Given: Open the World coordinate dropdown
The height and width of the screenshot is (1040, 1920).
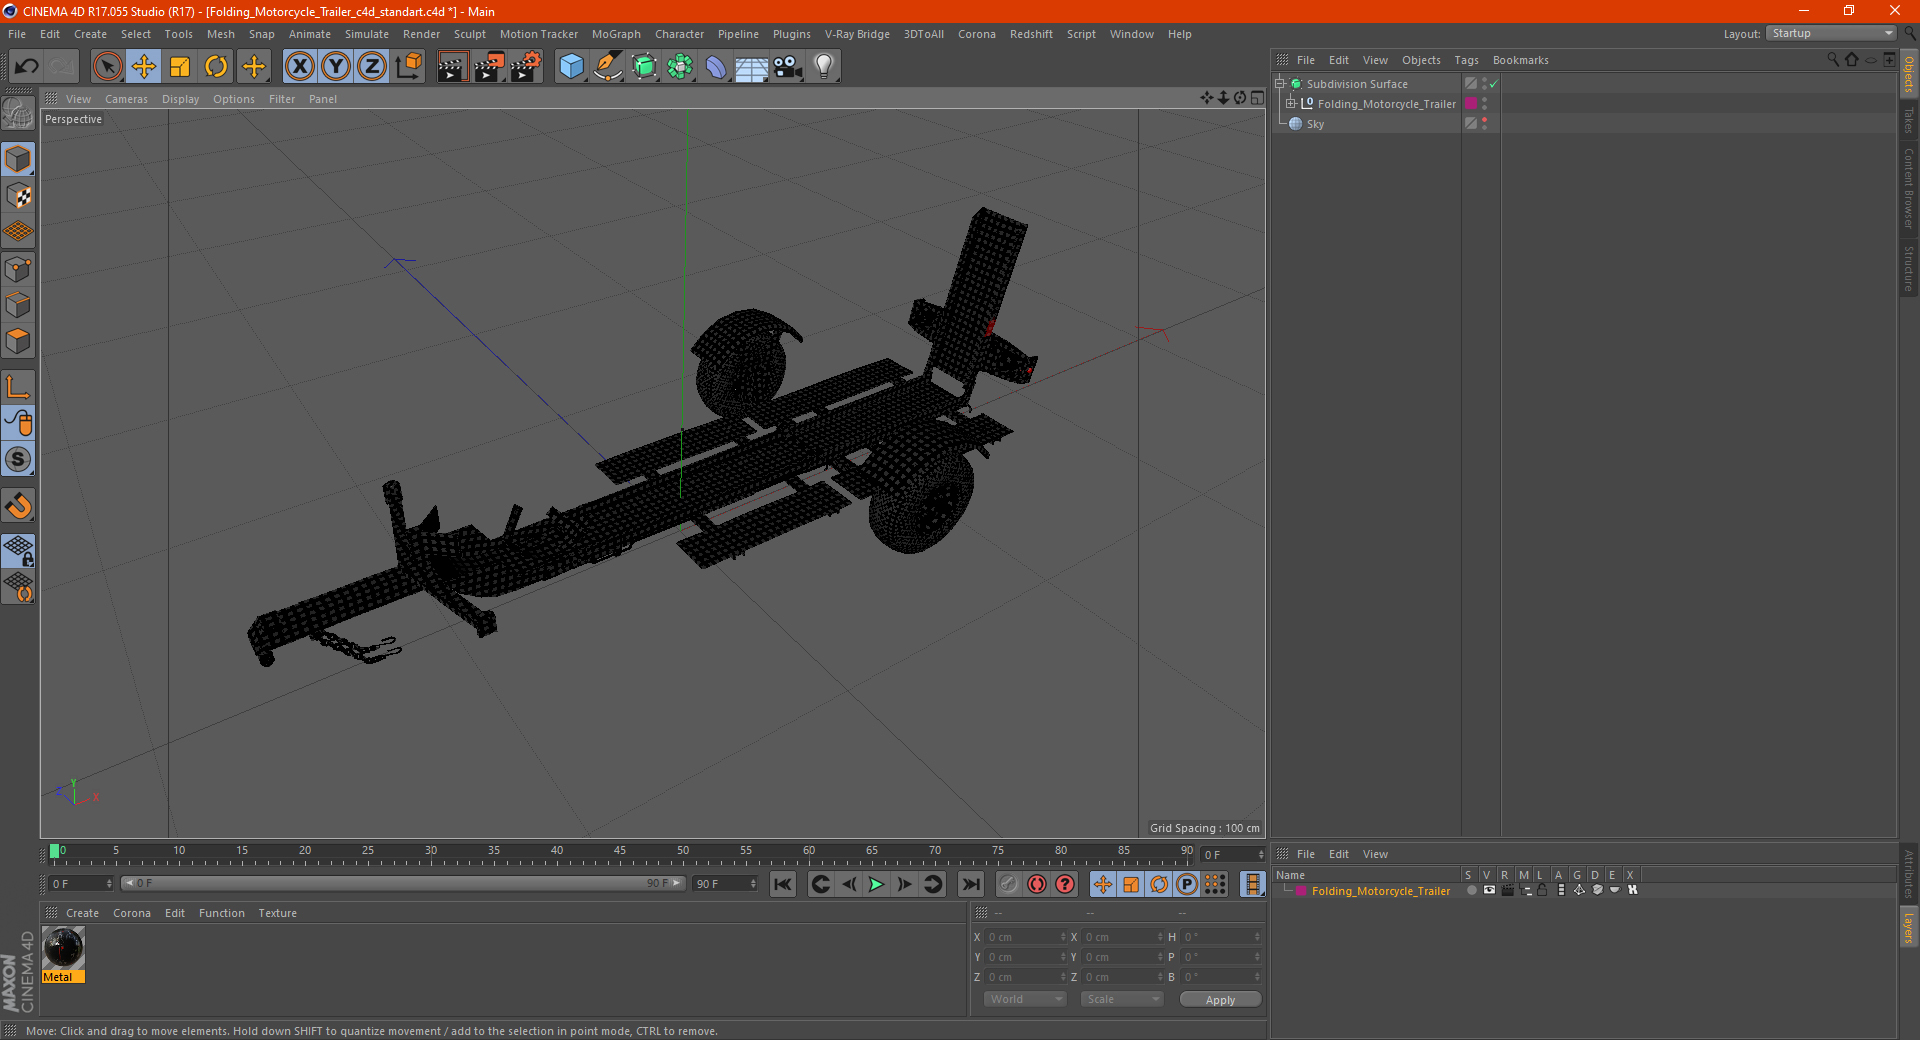Looking at the screenshot, I should tap(1025, 999).
